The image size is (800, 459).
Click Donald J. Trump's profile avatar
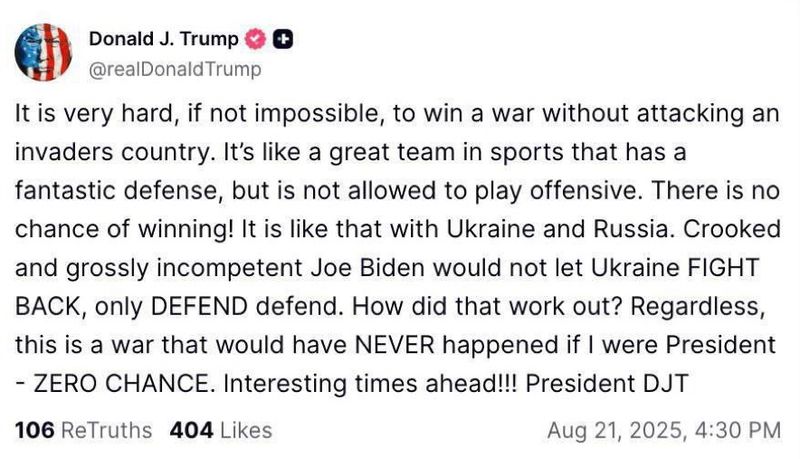[44, 51]
